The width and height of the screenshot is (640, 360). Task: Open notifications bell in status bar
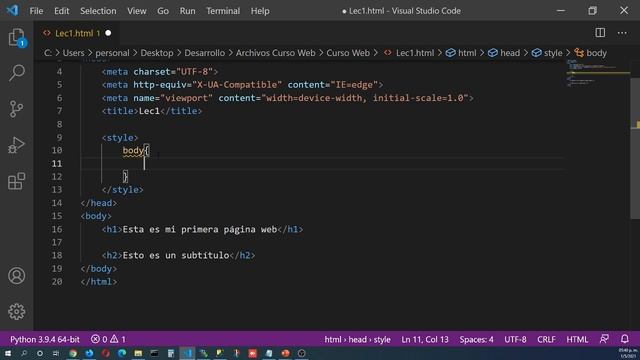pyautogui.click(x=624, y=339)
